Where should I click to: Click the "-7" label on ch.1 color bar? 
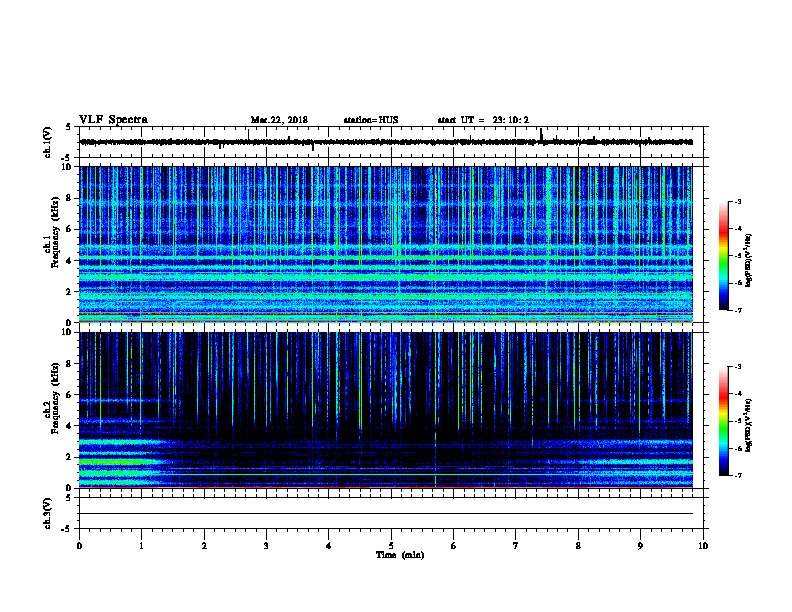click(737, 310)
